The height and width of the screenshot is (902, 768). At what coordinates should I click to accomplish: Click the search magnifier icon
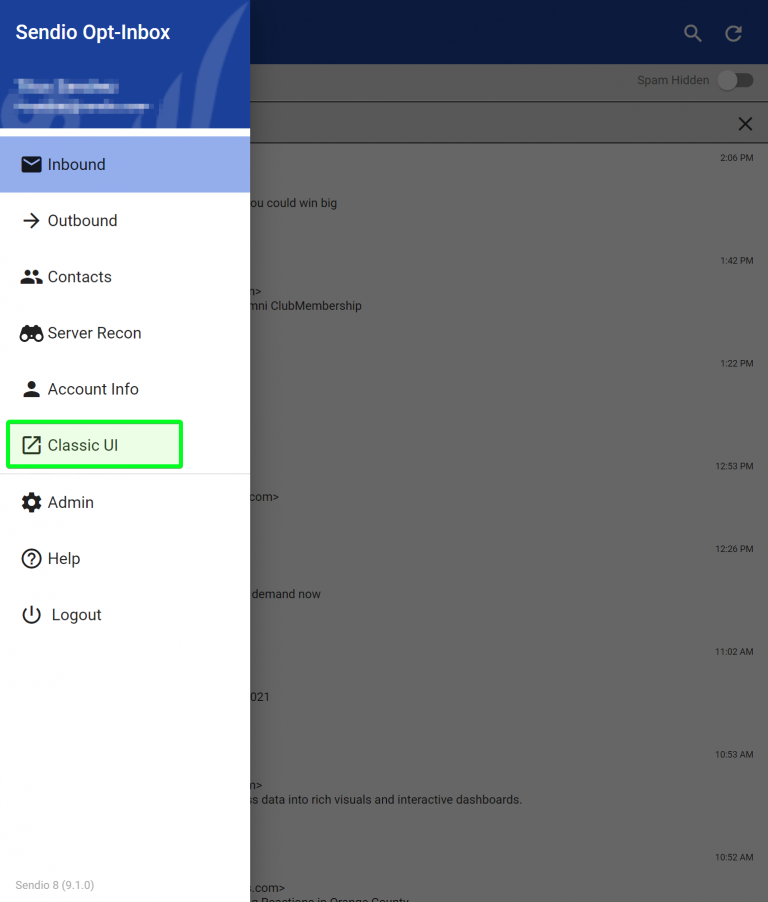[x=693, y=33]
